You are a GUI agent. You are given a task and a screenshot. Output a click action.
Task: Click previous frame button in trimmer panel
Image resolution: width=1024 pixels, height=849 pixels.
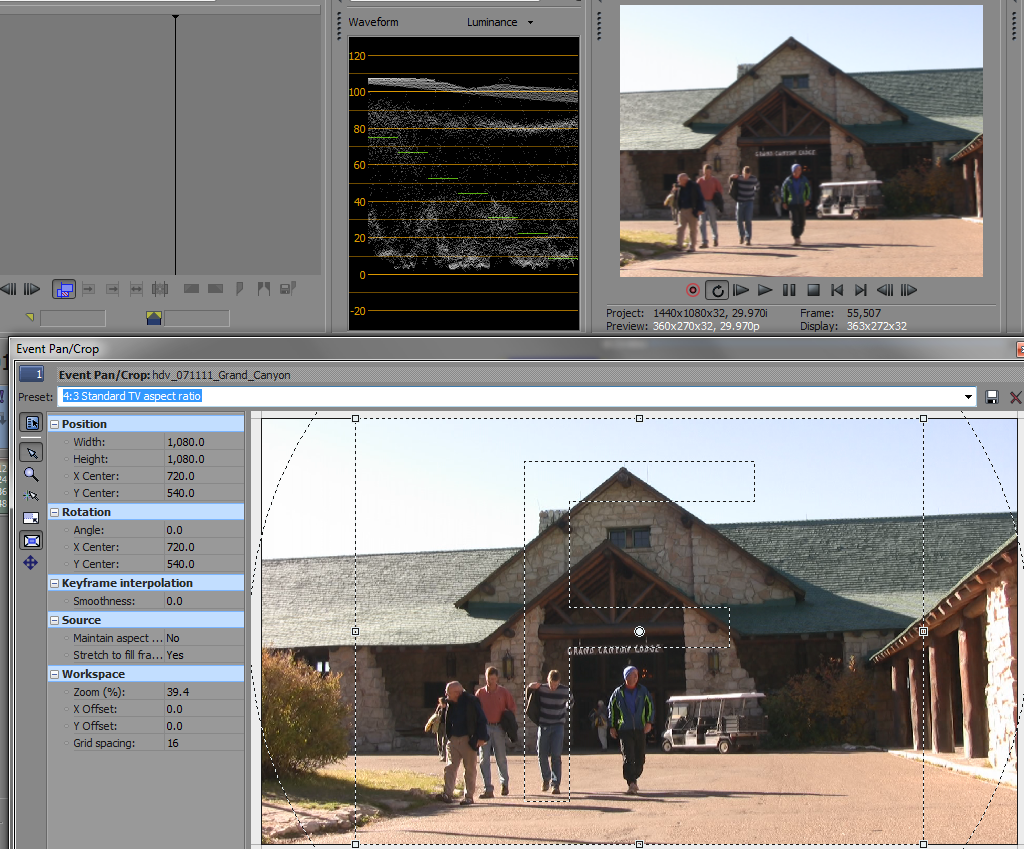click(8, 289)
